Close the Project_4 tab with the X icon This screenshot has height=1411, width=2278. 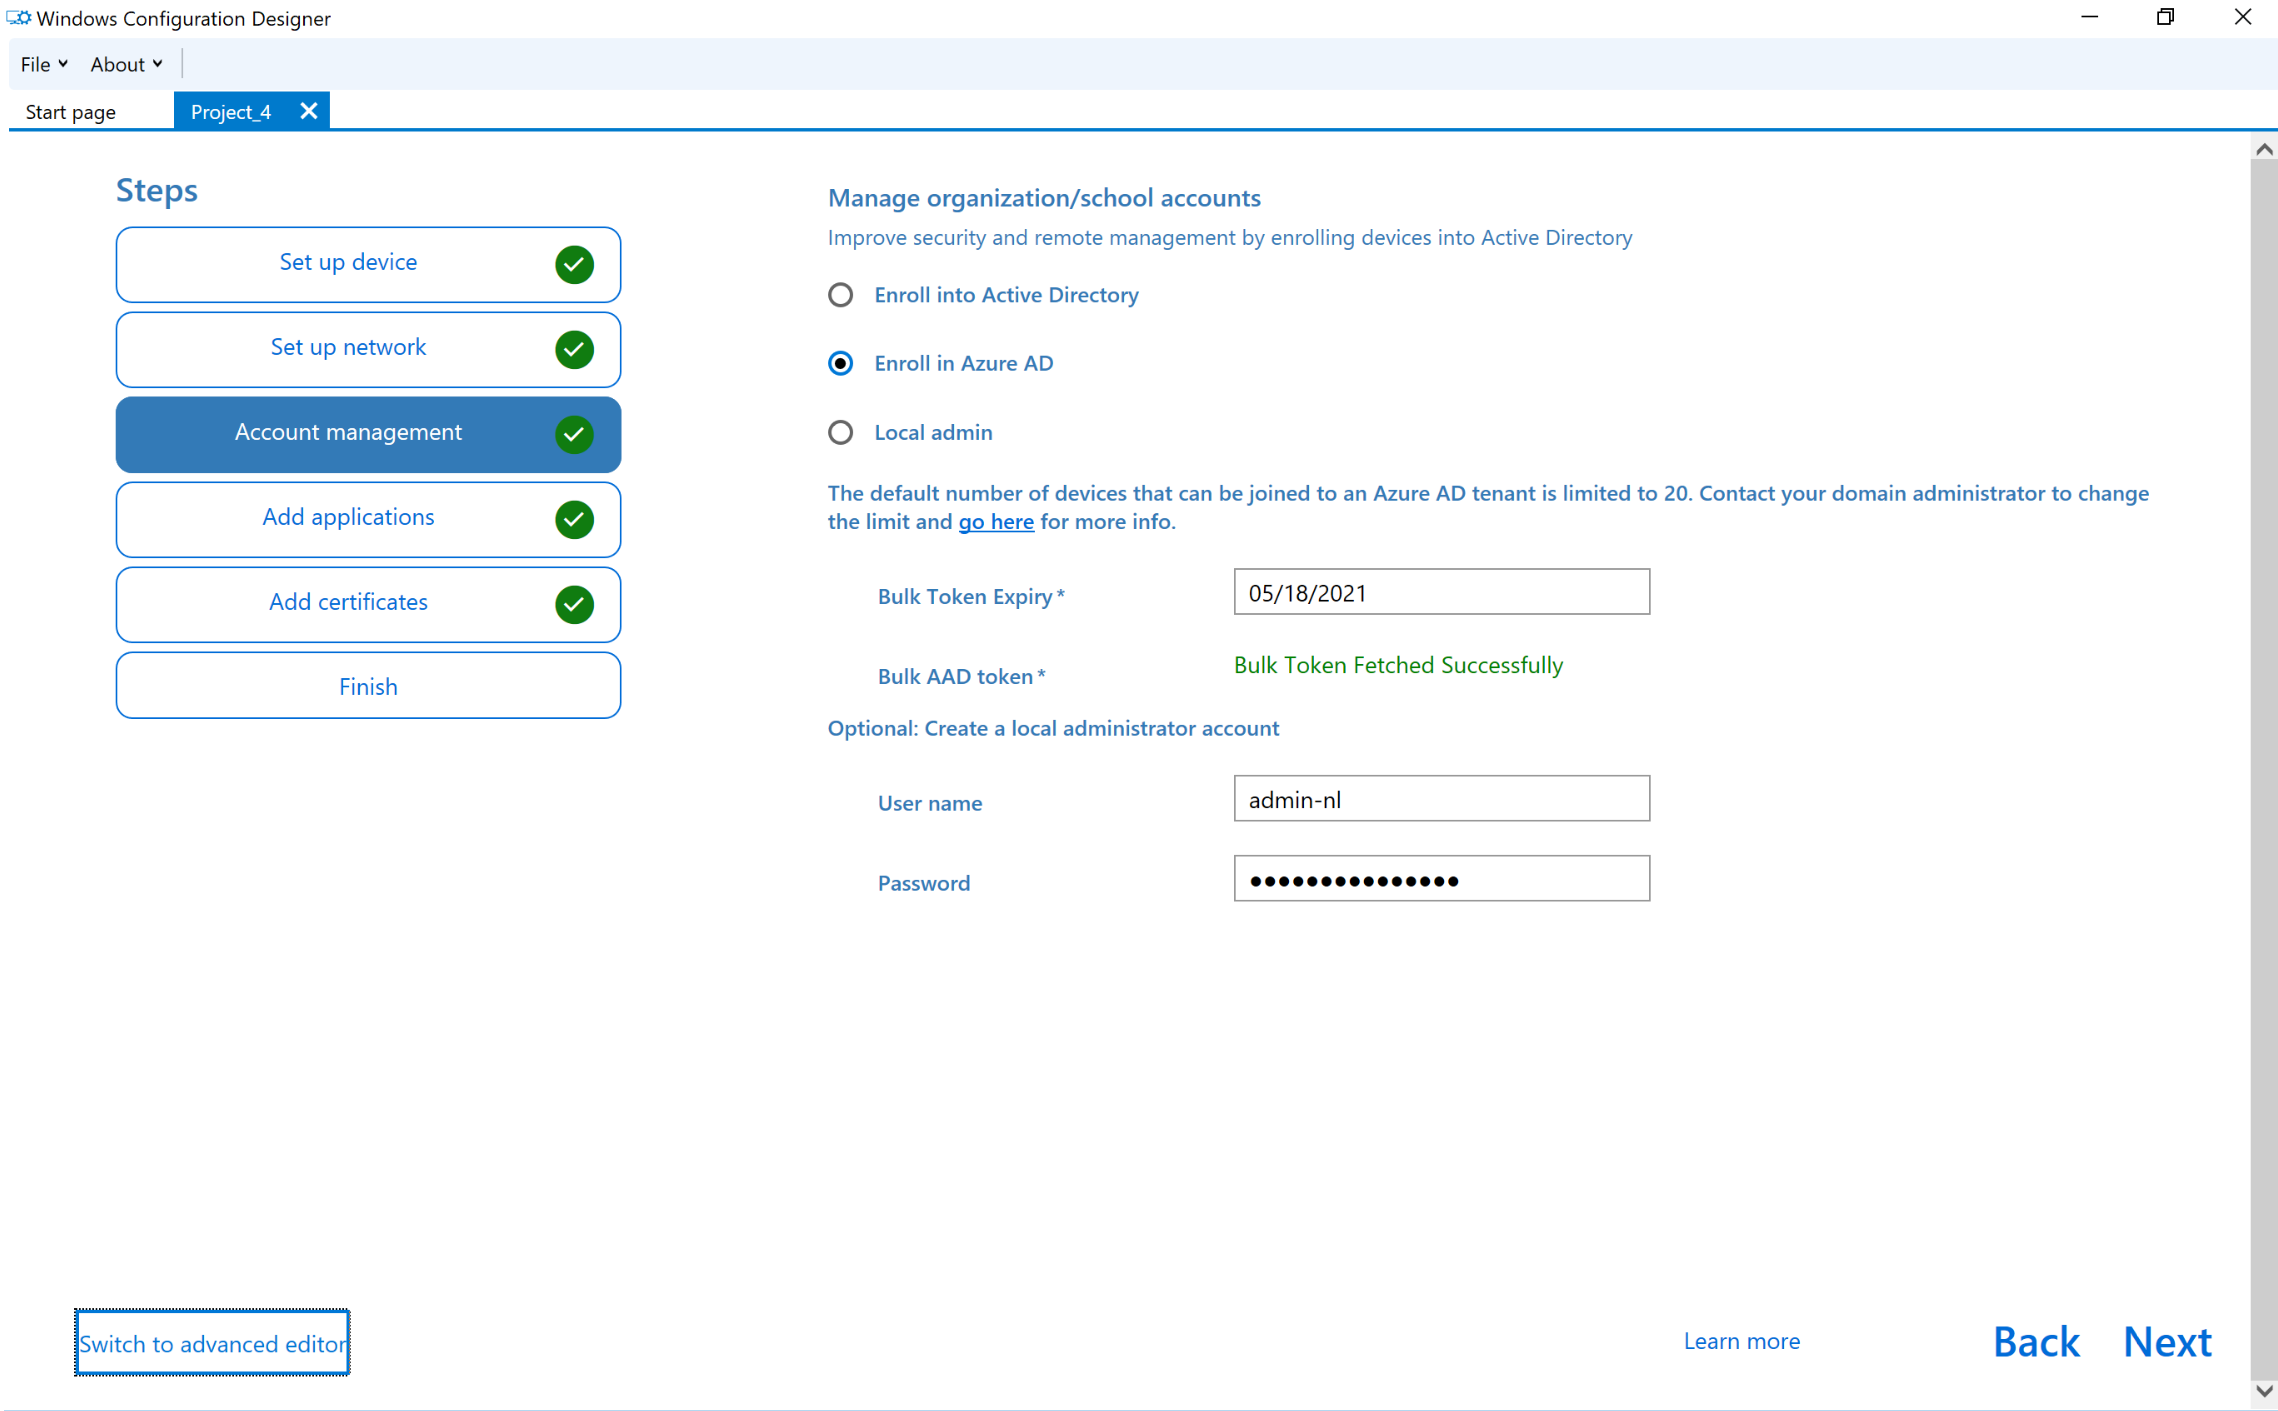(309, 111)
